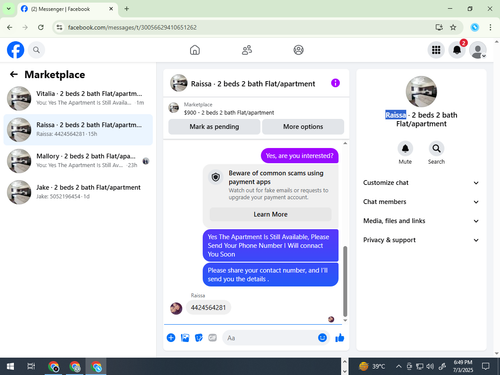Expand Chat members section
The height and width of the screenshot is (375, 500).
(421, 202)
